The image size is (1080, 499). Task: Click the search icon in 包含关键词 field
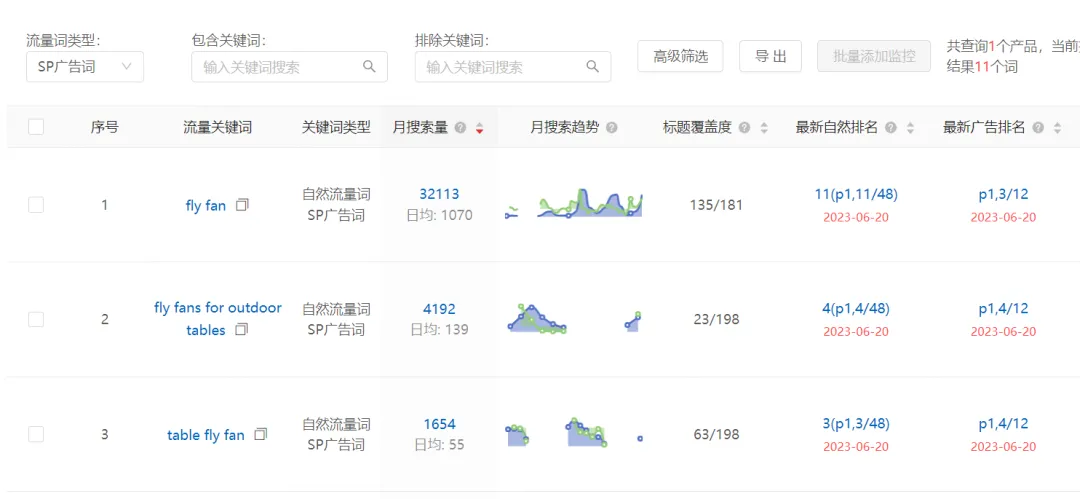coord(369,66)
